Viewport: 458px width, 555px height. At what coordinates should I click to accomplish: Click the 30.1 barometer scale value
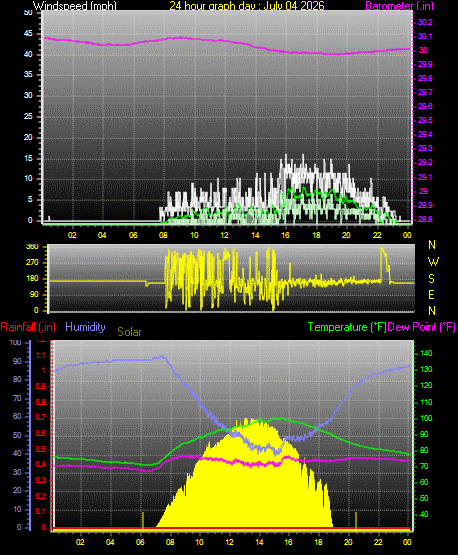pos(425,36)
